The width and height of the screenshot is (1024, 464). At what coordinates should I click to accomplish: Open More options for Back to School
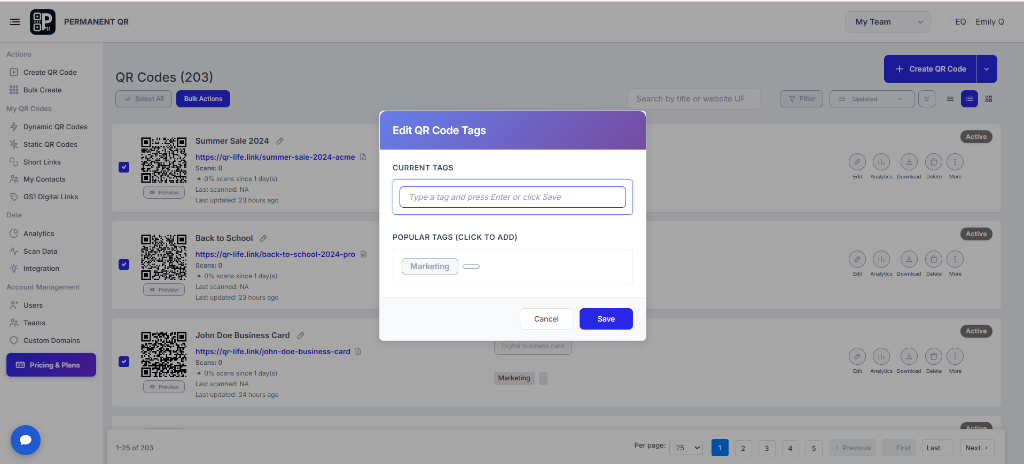pyautogui.click(x=955, y=259)
